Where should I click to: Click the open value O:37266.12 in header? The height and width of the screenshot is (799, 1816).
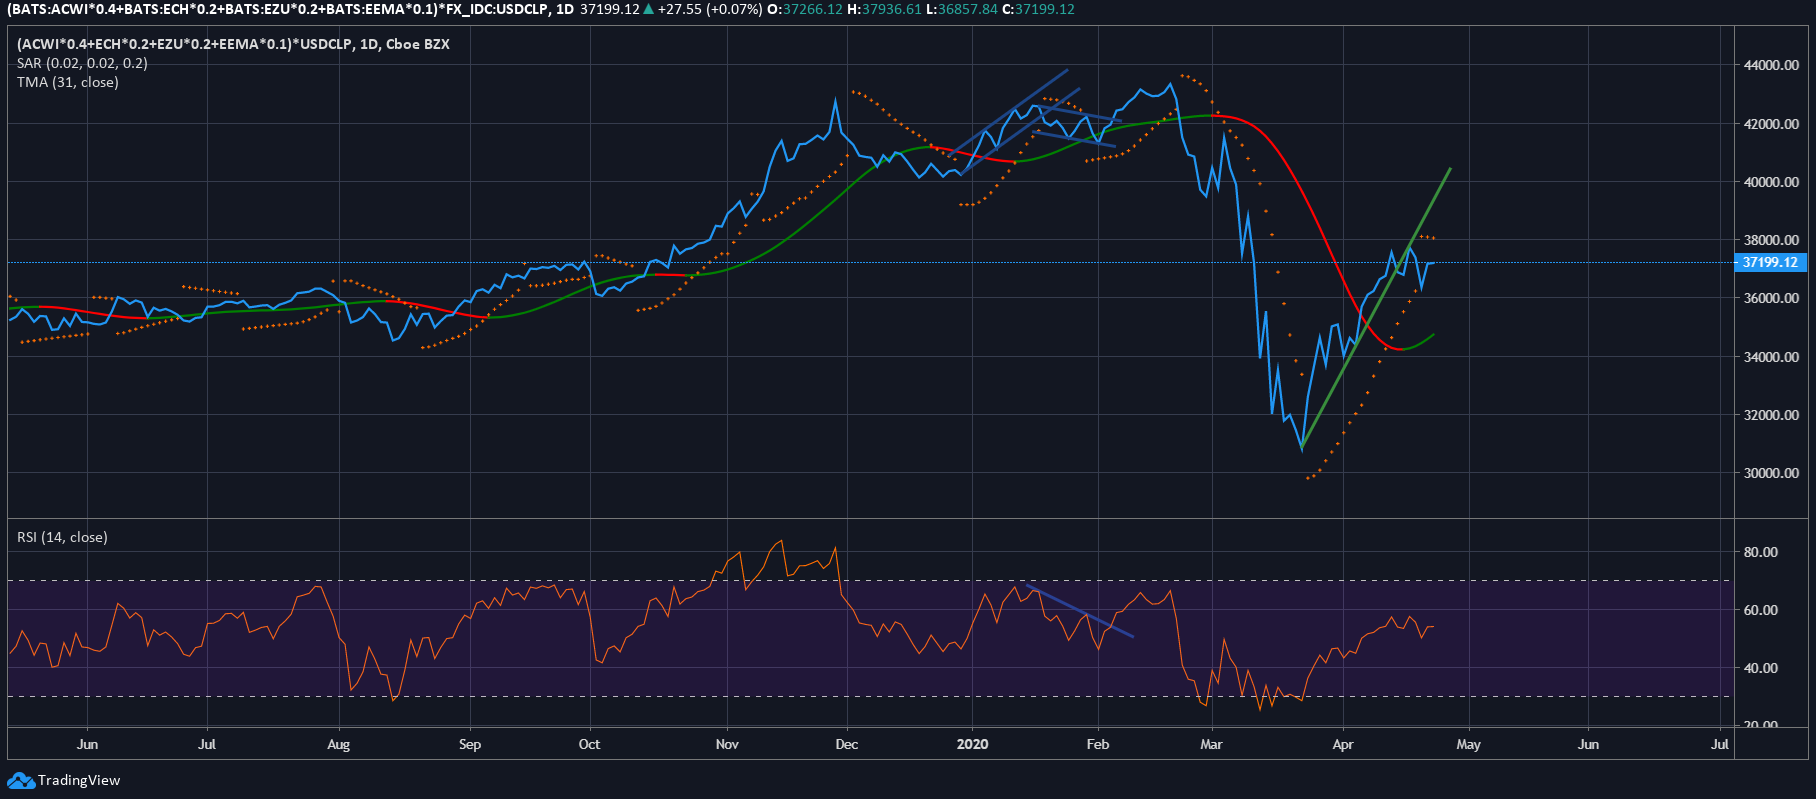(805, 9)
